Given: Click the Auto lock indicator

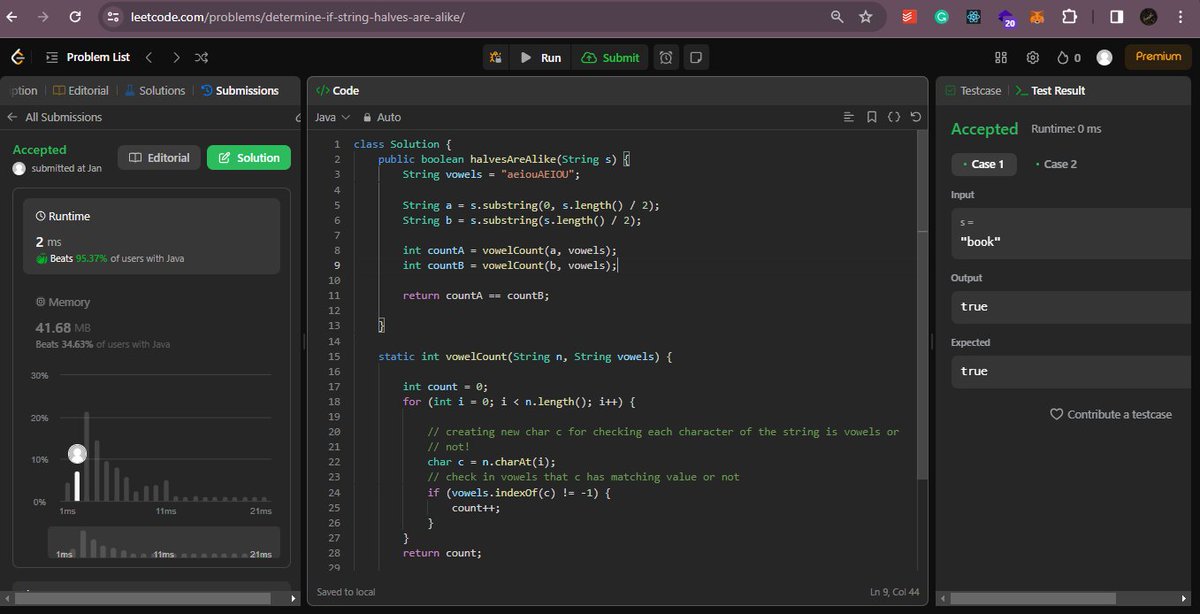Looking at the screenshot, I should pos(383,117).
